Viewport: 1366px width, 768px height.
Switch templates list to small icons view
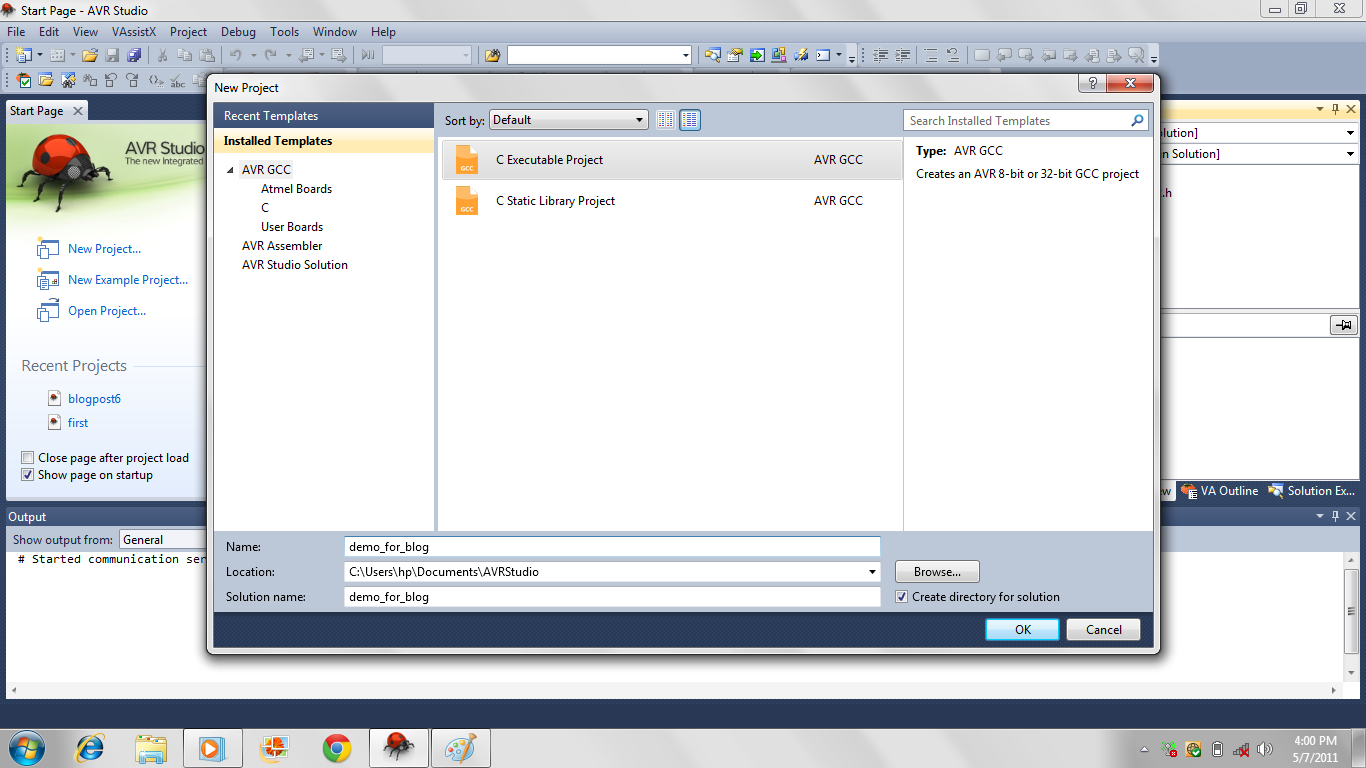[x=665, y=119]
